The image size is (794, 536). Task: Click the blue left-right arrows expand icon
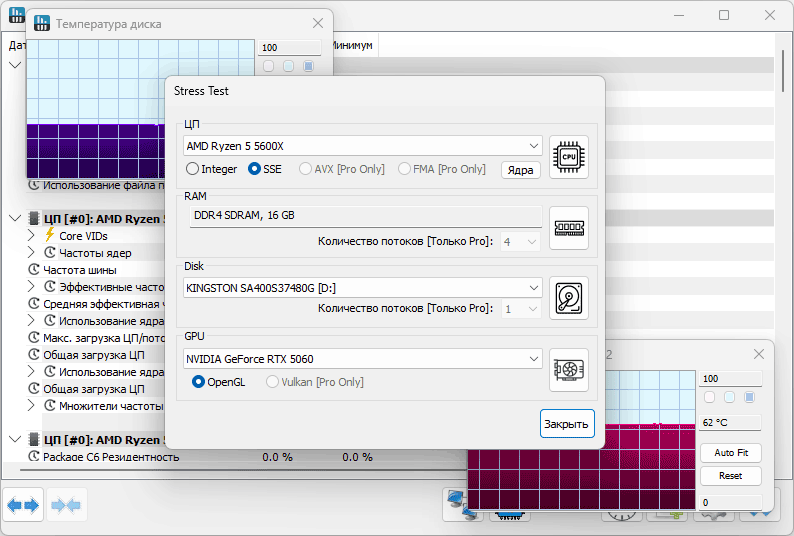tap(23, 506)
